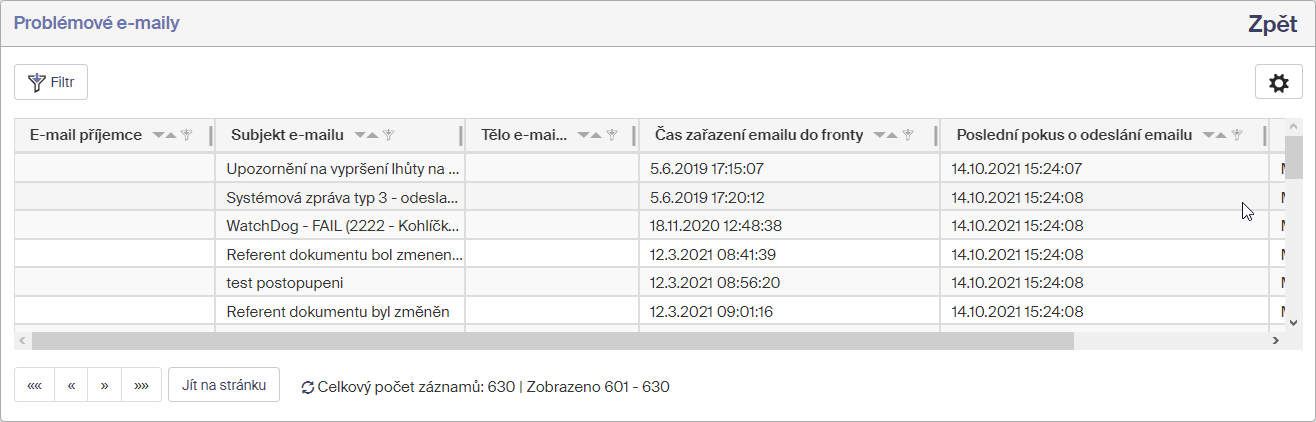
Task: Sort Subjekt e-mailu column ascending
Action: (374, 135)
